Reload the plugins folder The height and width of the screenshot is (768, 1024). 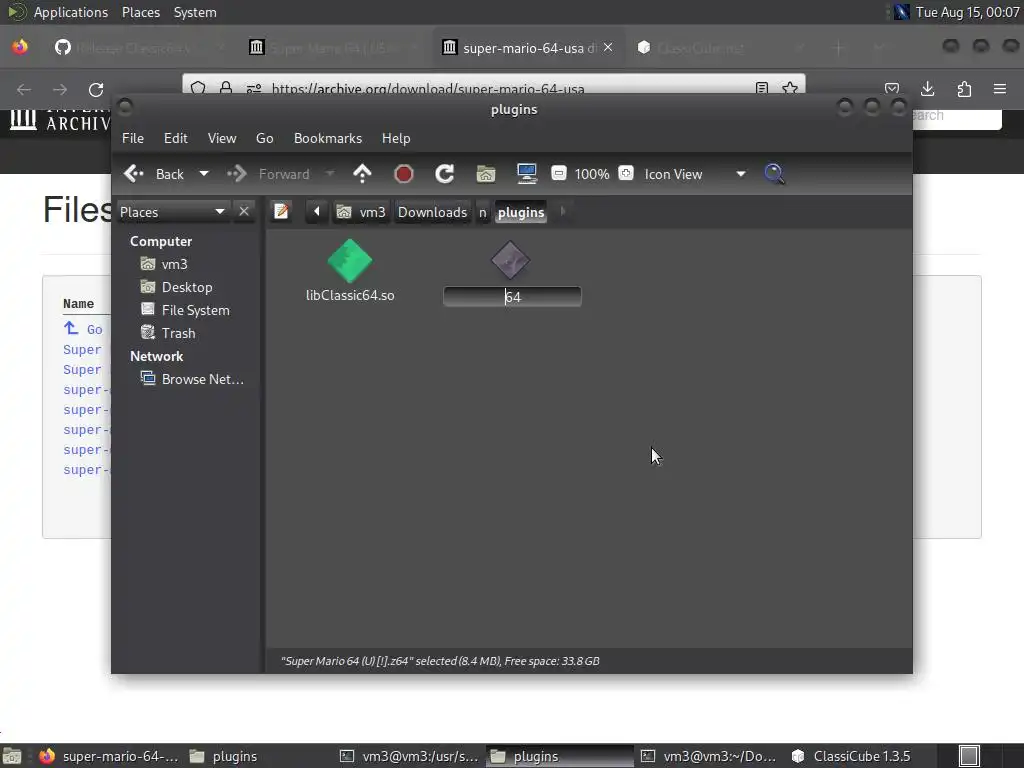tap(445, 174)
